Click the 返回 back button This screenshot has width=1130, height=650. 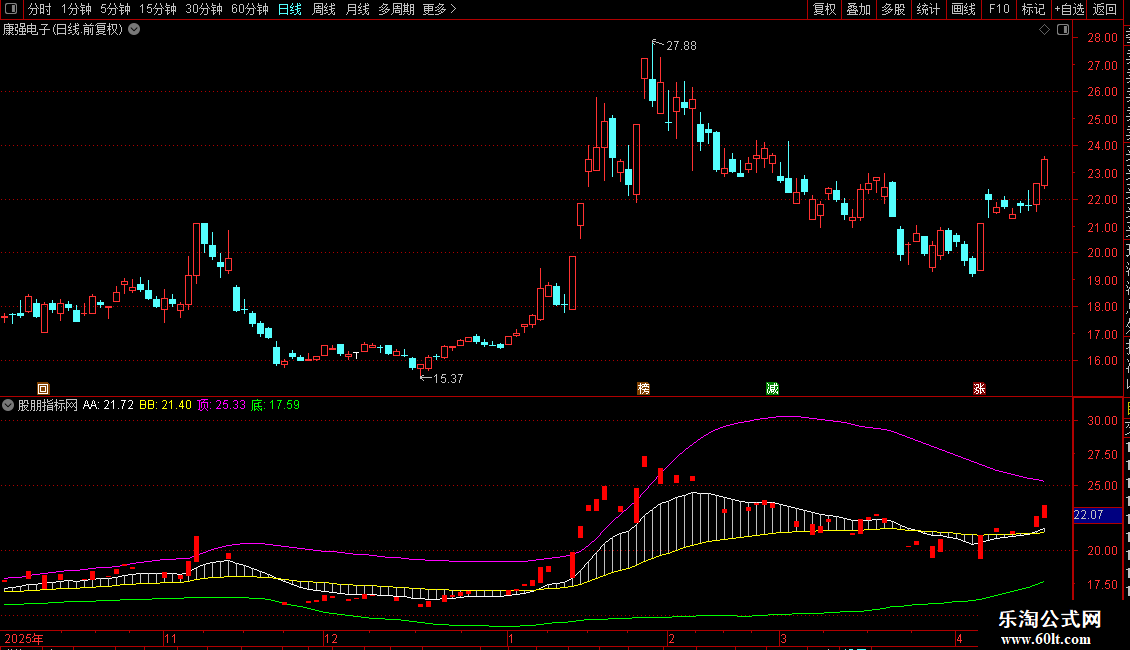click(1104, 9)
